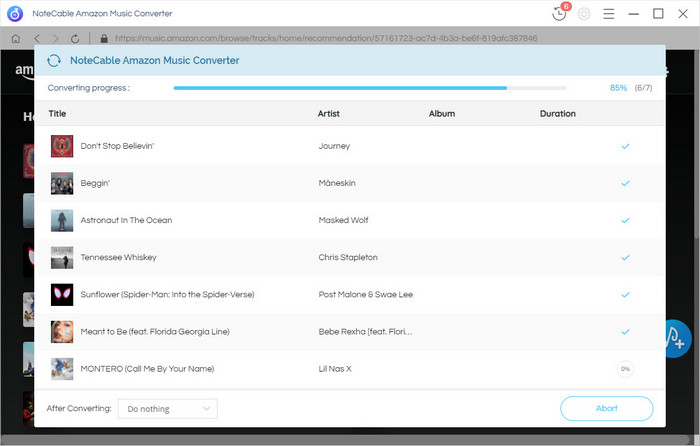Click artist Bebe Rexha

pyautogui.click(x=365, y=332)
